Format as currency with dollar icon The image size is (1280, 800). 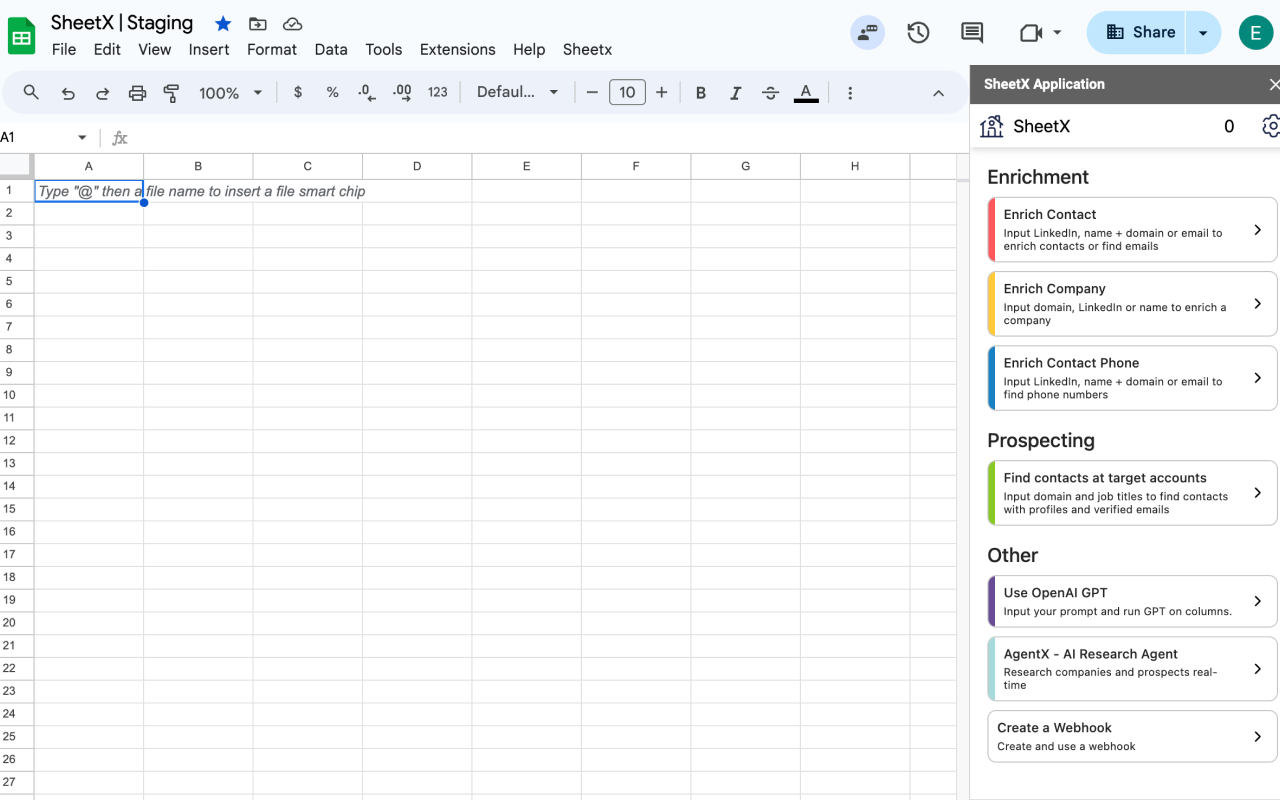click(x=298, y=92)
